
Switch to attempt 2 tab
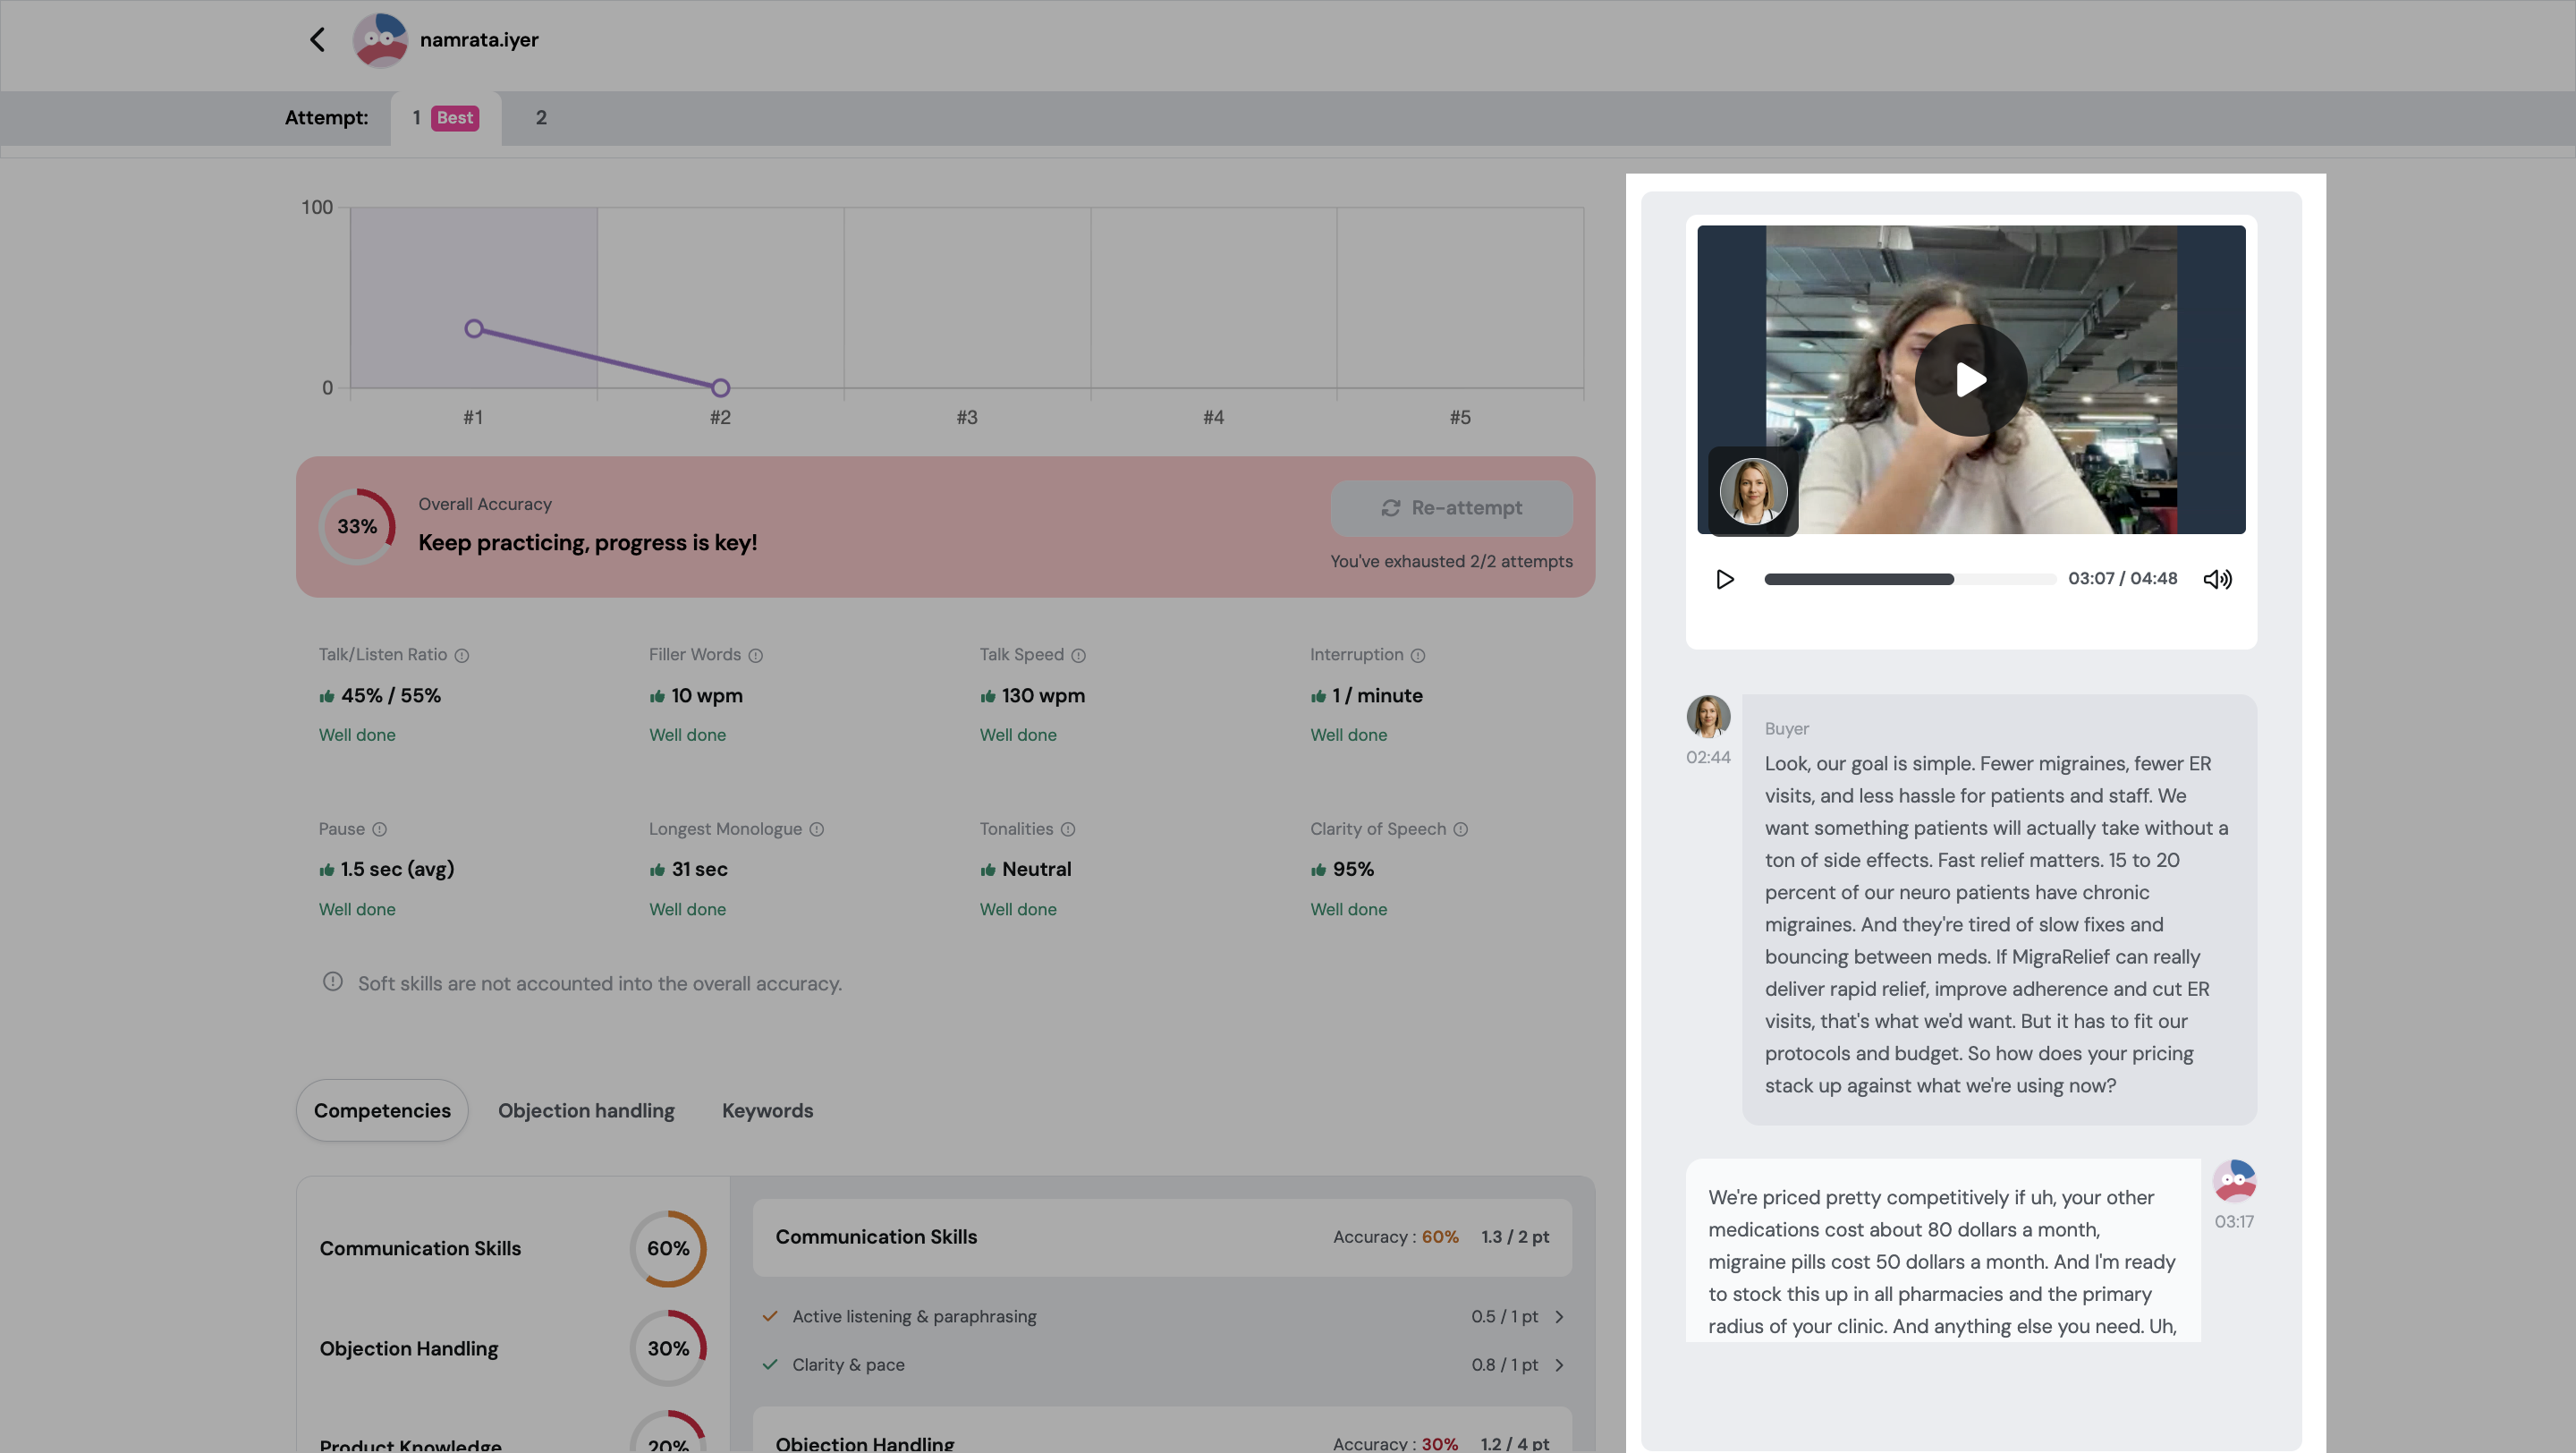[541, 118]
